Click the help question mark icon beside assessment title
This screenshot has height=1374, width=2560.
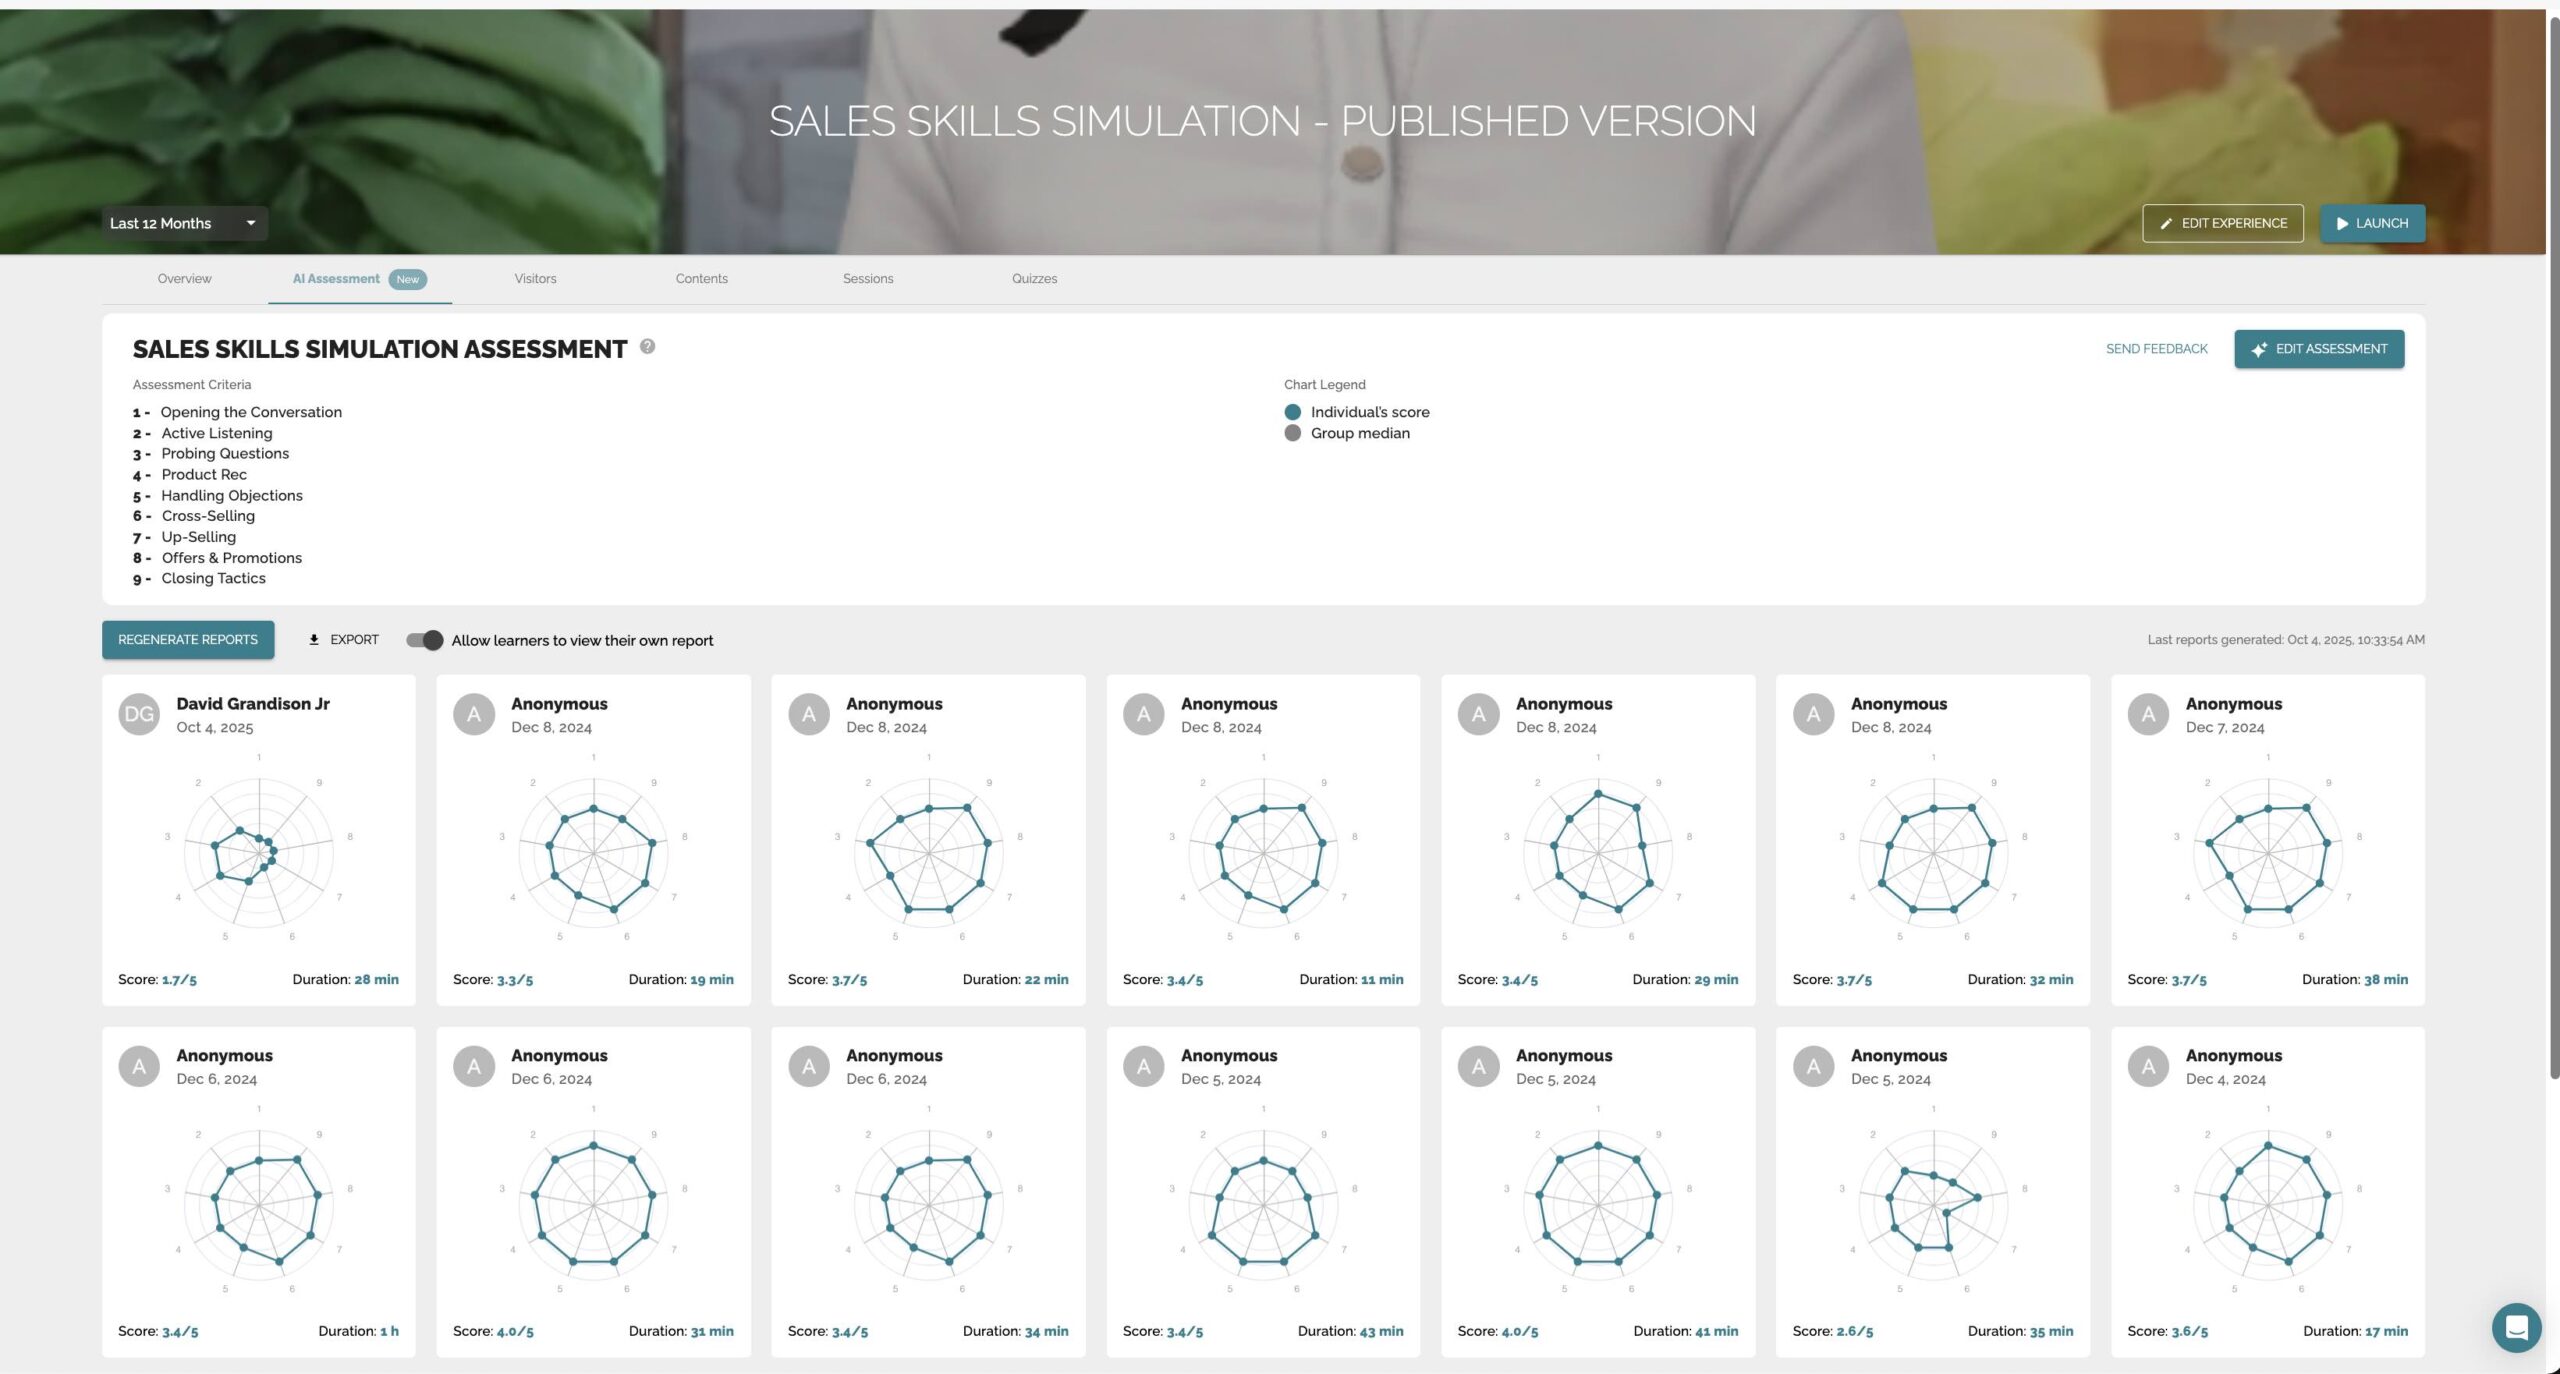click(x=647, y=346)
